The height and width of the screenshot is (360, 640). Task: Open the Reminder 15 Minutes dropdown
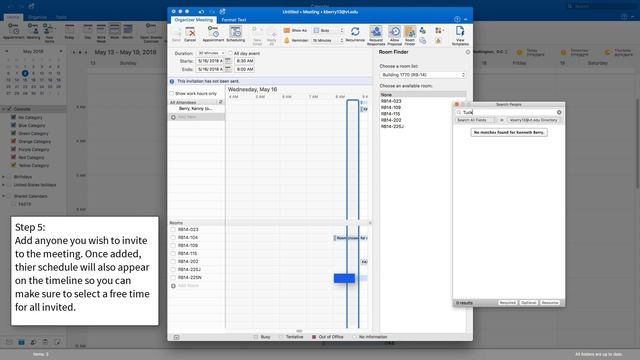point(328,40)
